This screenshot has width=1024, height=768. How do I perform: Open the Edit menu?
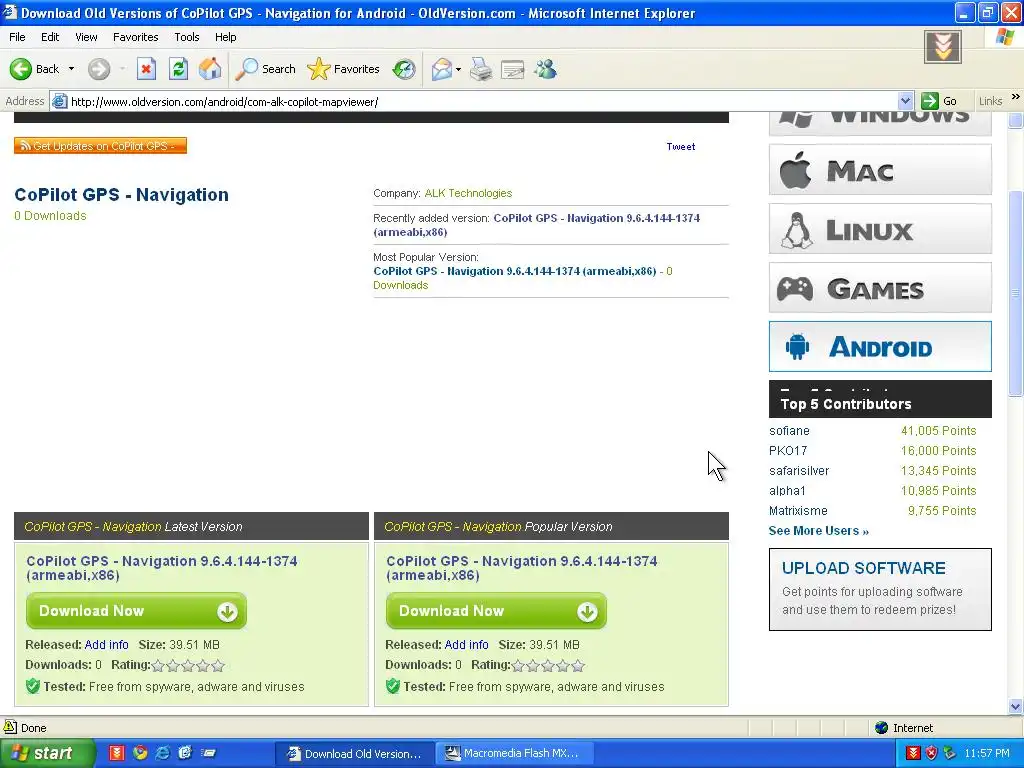[50, 37]
